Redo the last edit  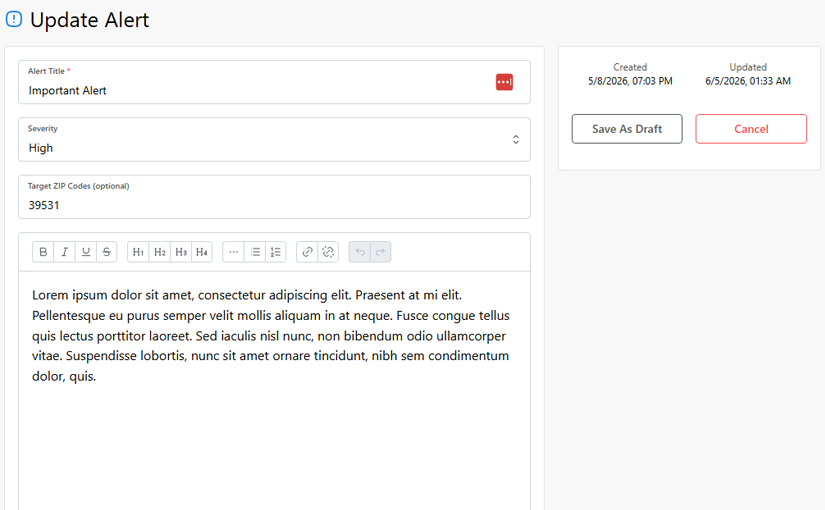coord(380,252)
